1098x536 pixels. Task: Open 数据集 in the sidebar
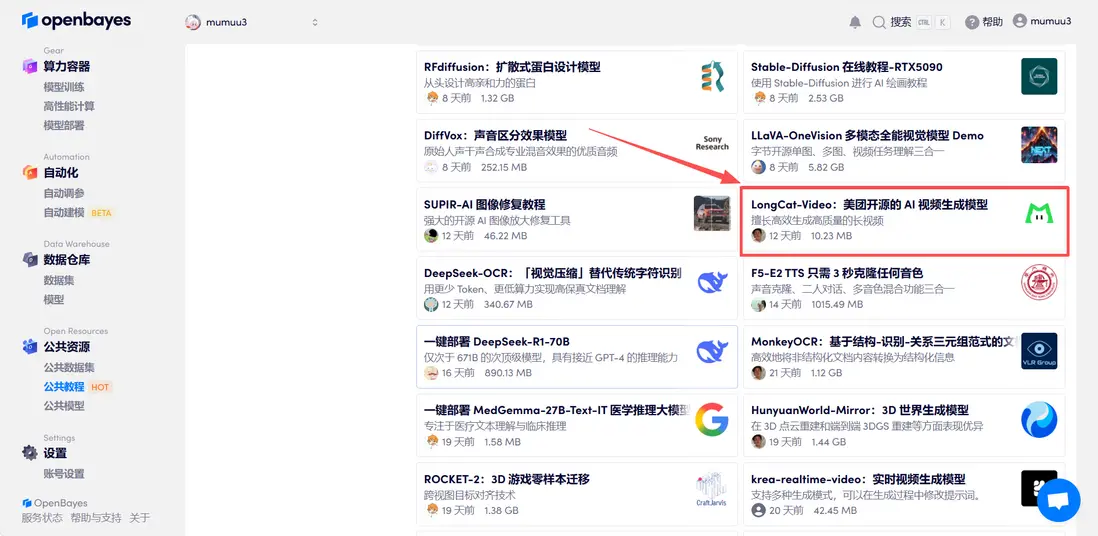(59, 280)
